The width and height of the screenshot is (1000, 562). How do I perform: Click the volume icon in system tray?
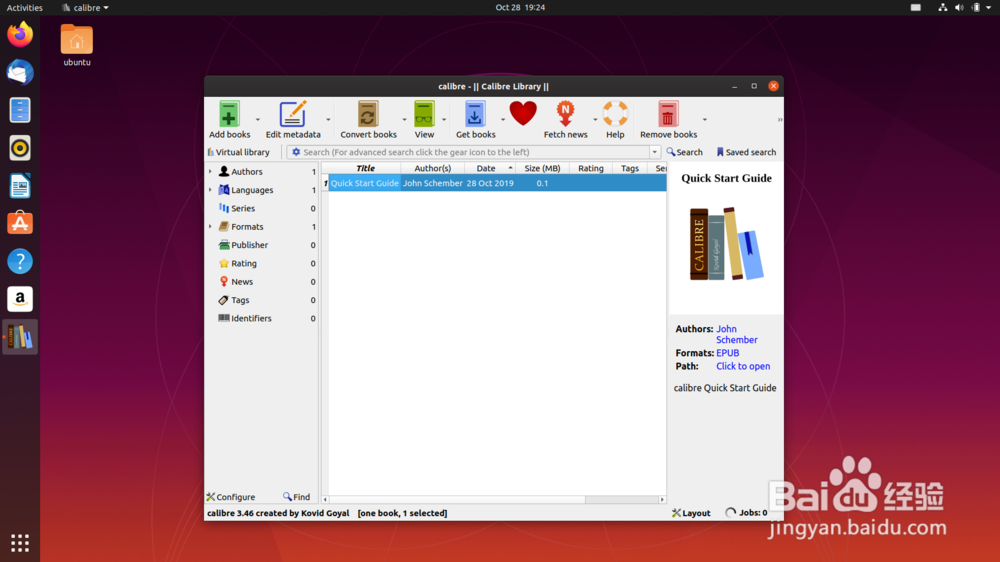959,8
